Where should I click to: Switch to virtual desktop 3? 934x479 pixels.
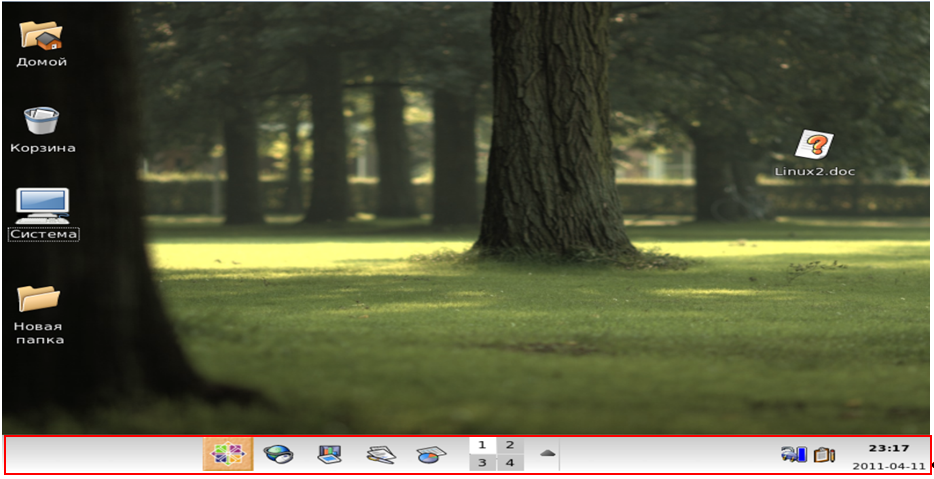482,462
